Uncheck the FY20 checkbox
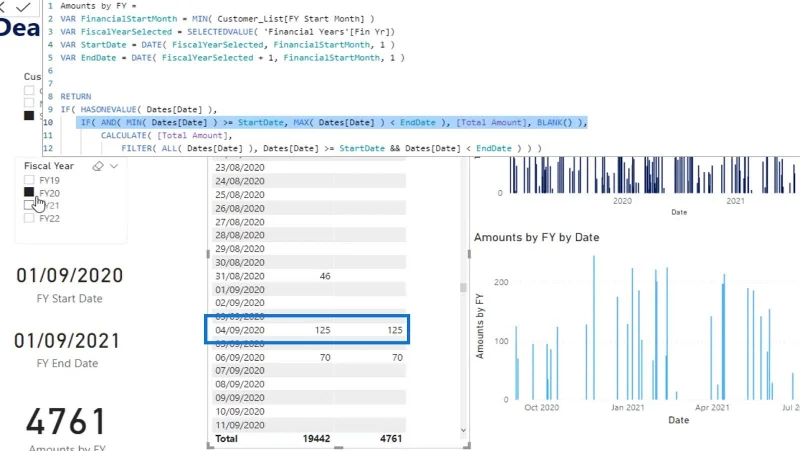The height and width of the screenshot is (451, 800). (29, 192)
